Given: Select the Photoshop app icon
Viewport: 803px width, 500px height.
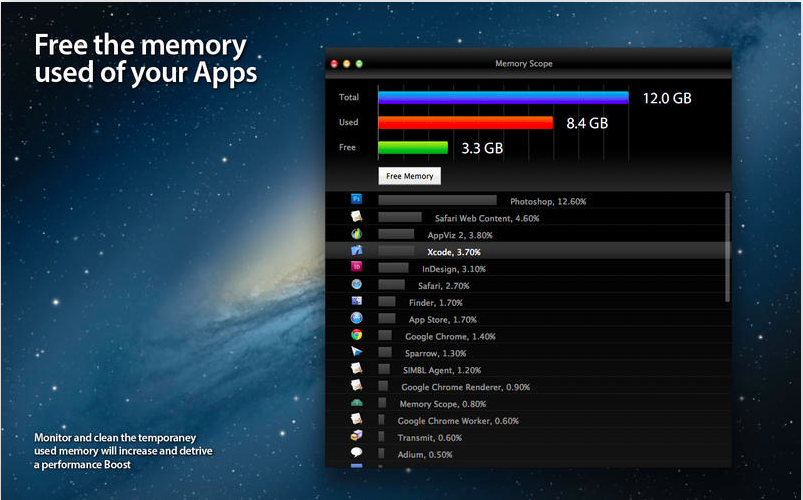Looking at the screenshot, I should point(356,199).
